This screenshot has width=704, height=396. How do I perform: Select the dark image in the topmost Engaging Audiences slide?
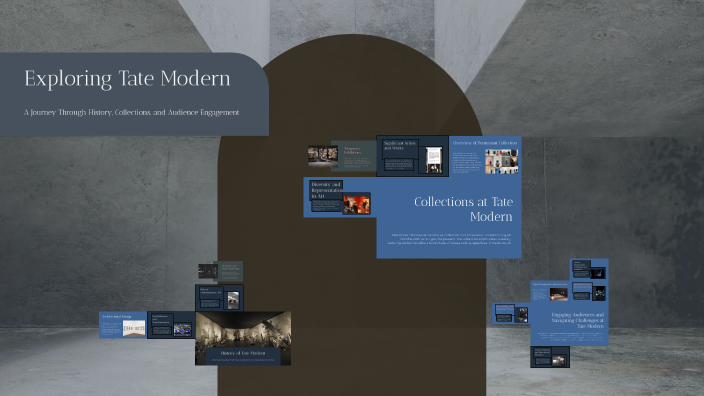point(598,273)
